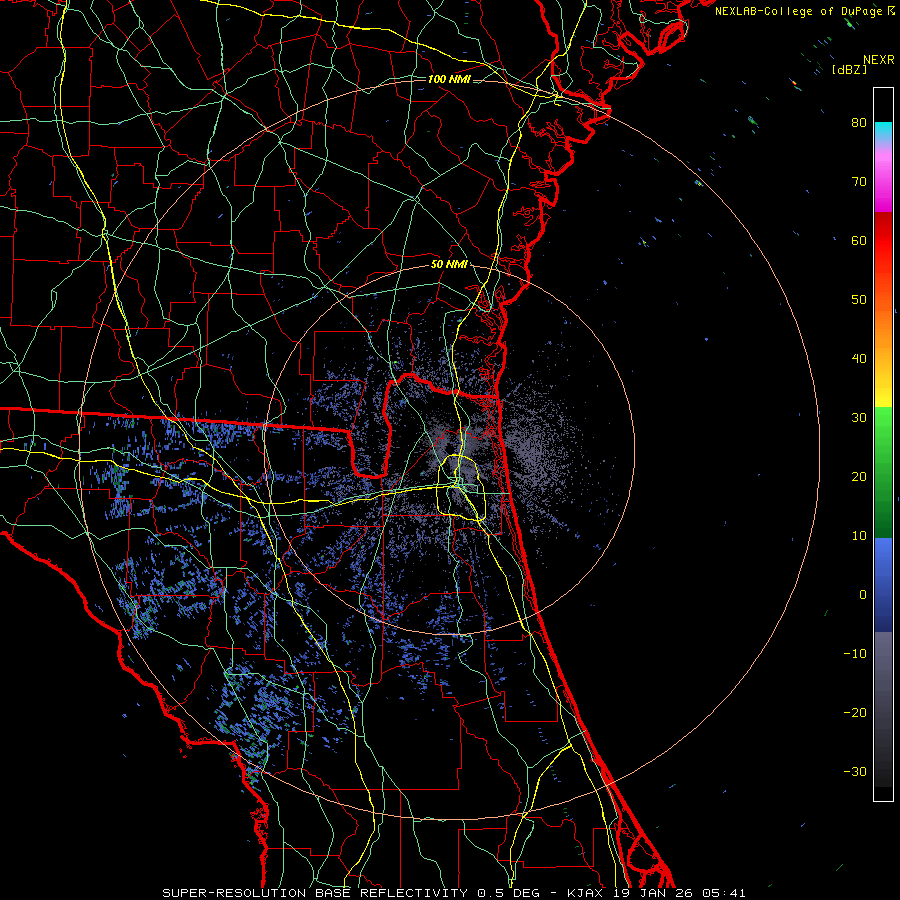Image resolution: width=900 pixels, height=900 pixels.
Task: Click the 50 NMI range ring label
Action: coord(449,265)
